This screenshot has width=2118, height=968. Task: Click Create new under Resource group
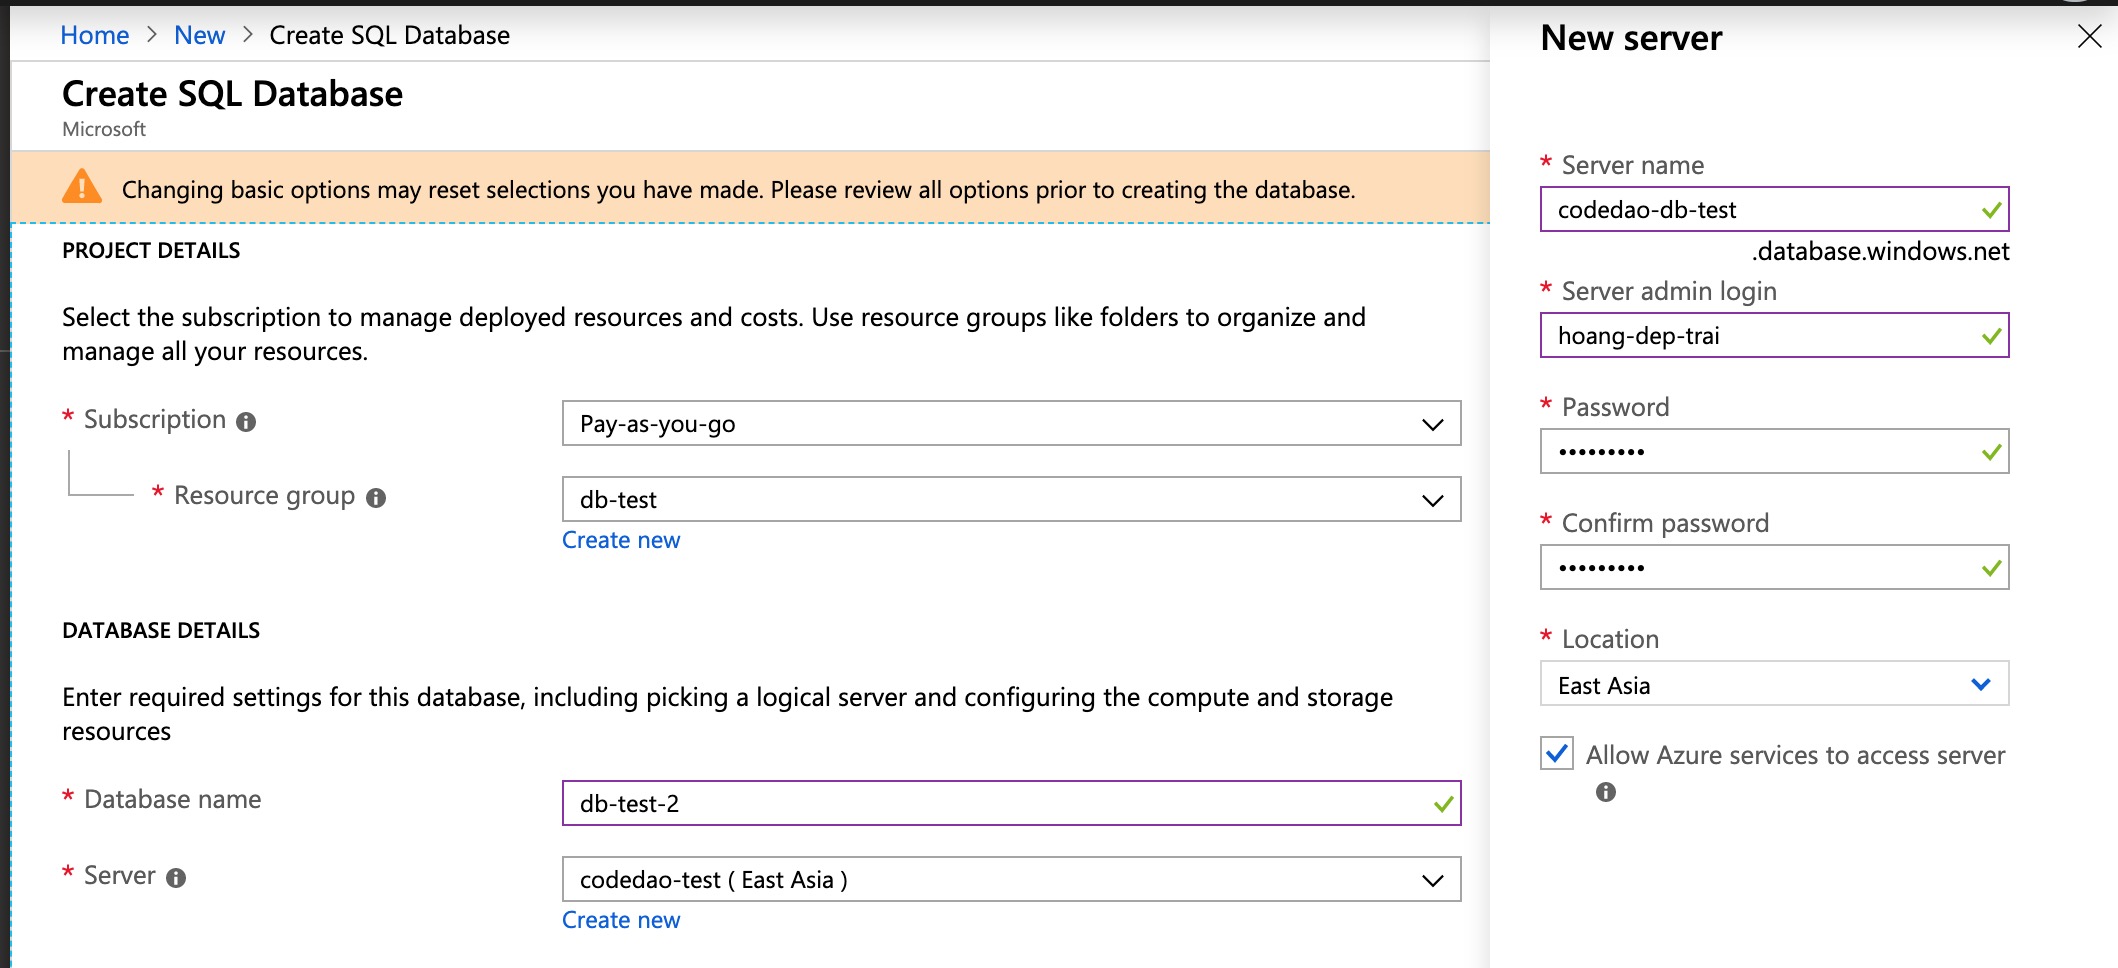620,540
